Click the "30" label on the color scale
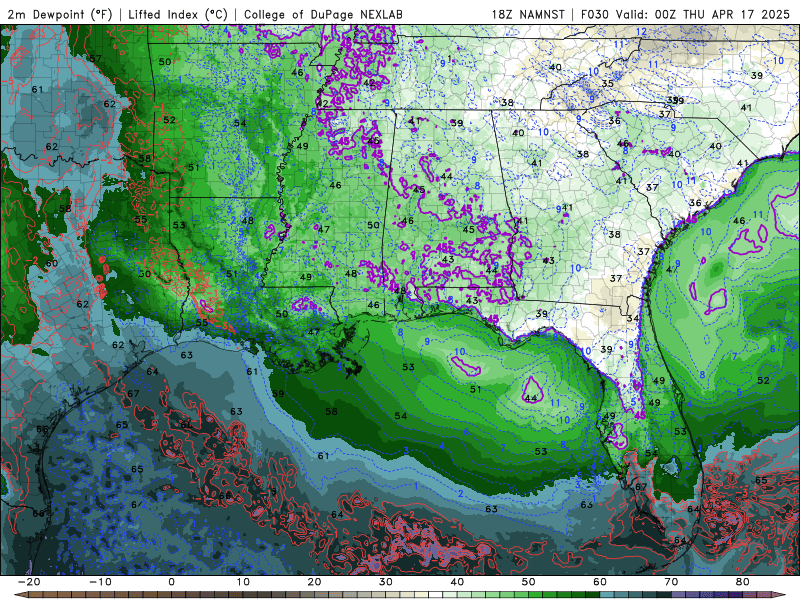 (x=386, y=582)
